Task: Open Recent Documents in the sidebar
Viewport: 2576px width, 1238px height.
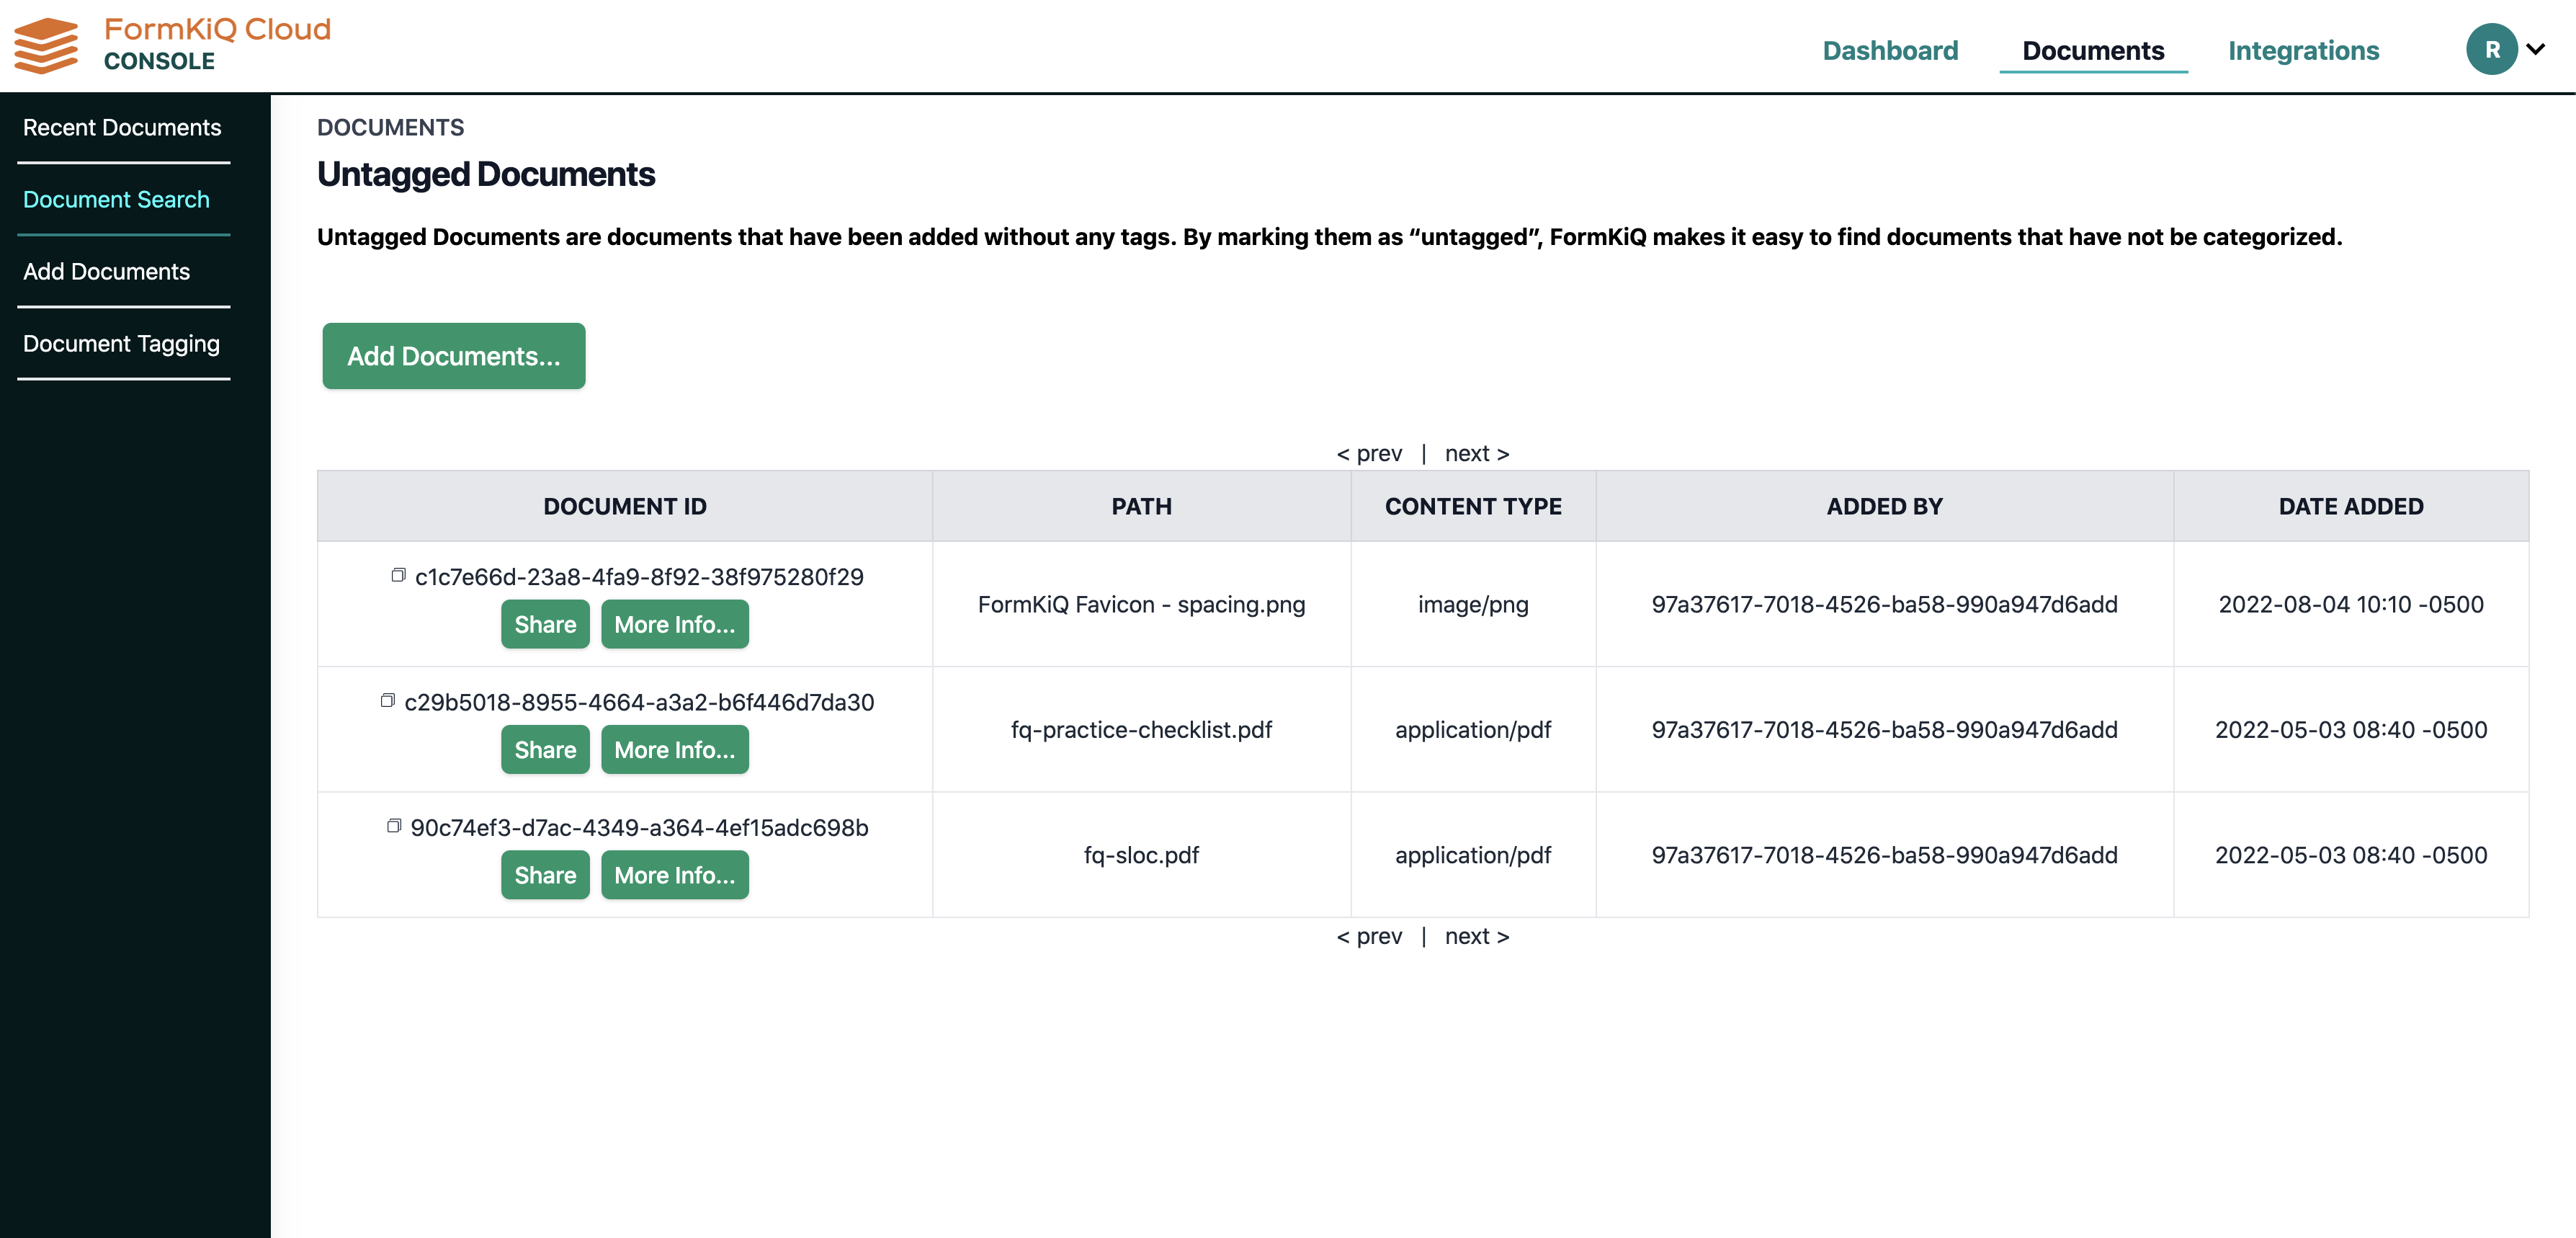Action: pyautogui.click(x=122, y=127)
